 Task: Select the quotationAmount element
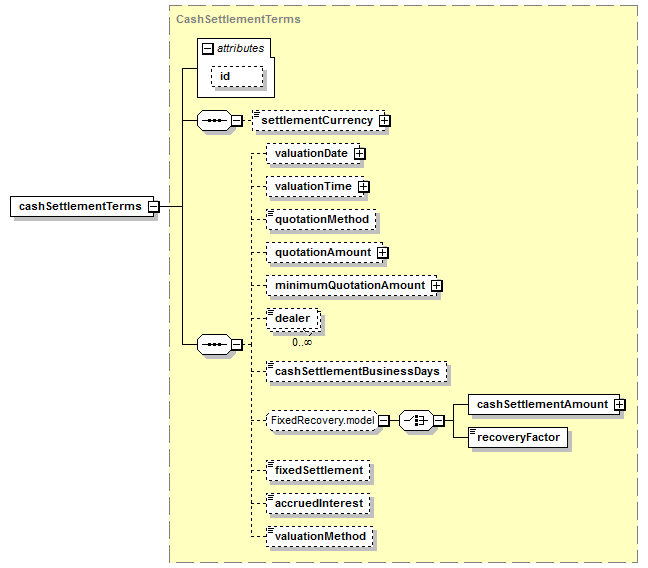pos(324,252)
